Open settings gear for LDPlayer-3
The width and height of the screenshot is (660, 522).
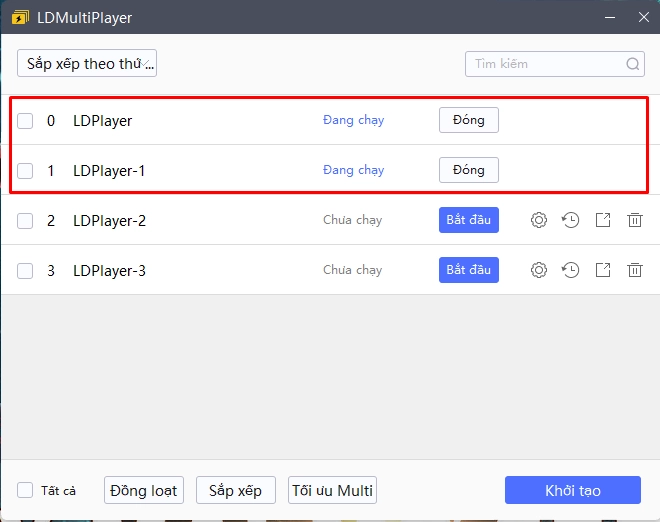click(x=539, y=270)
